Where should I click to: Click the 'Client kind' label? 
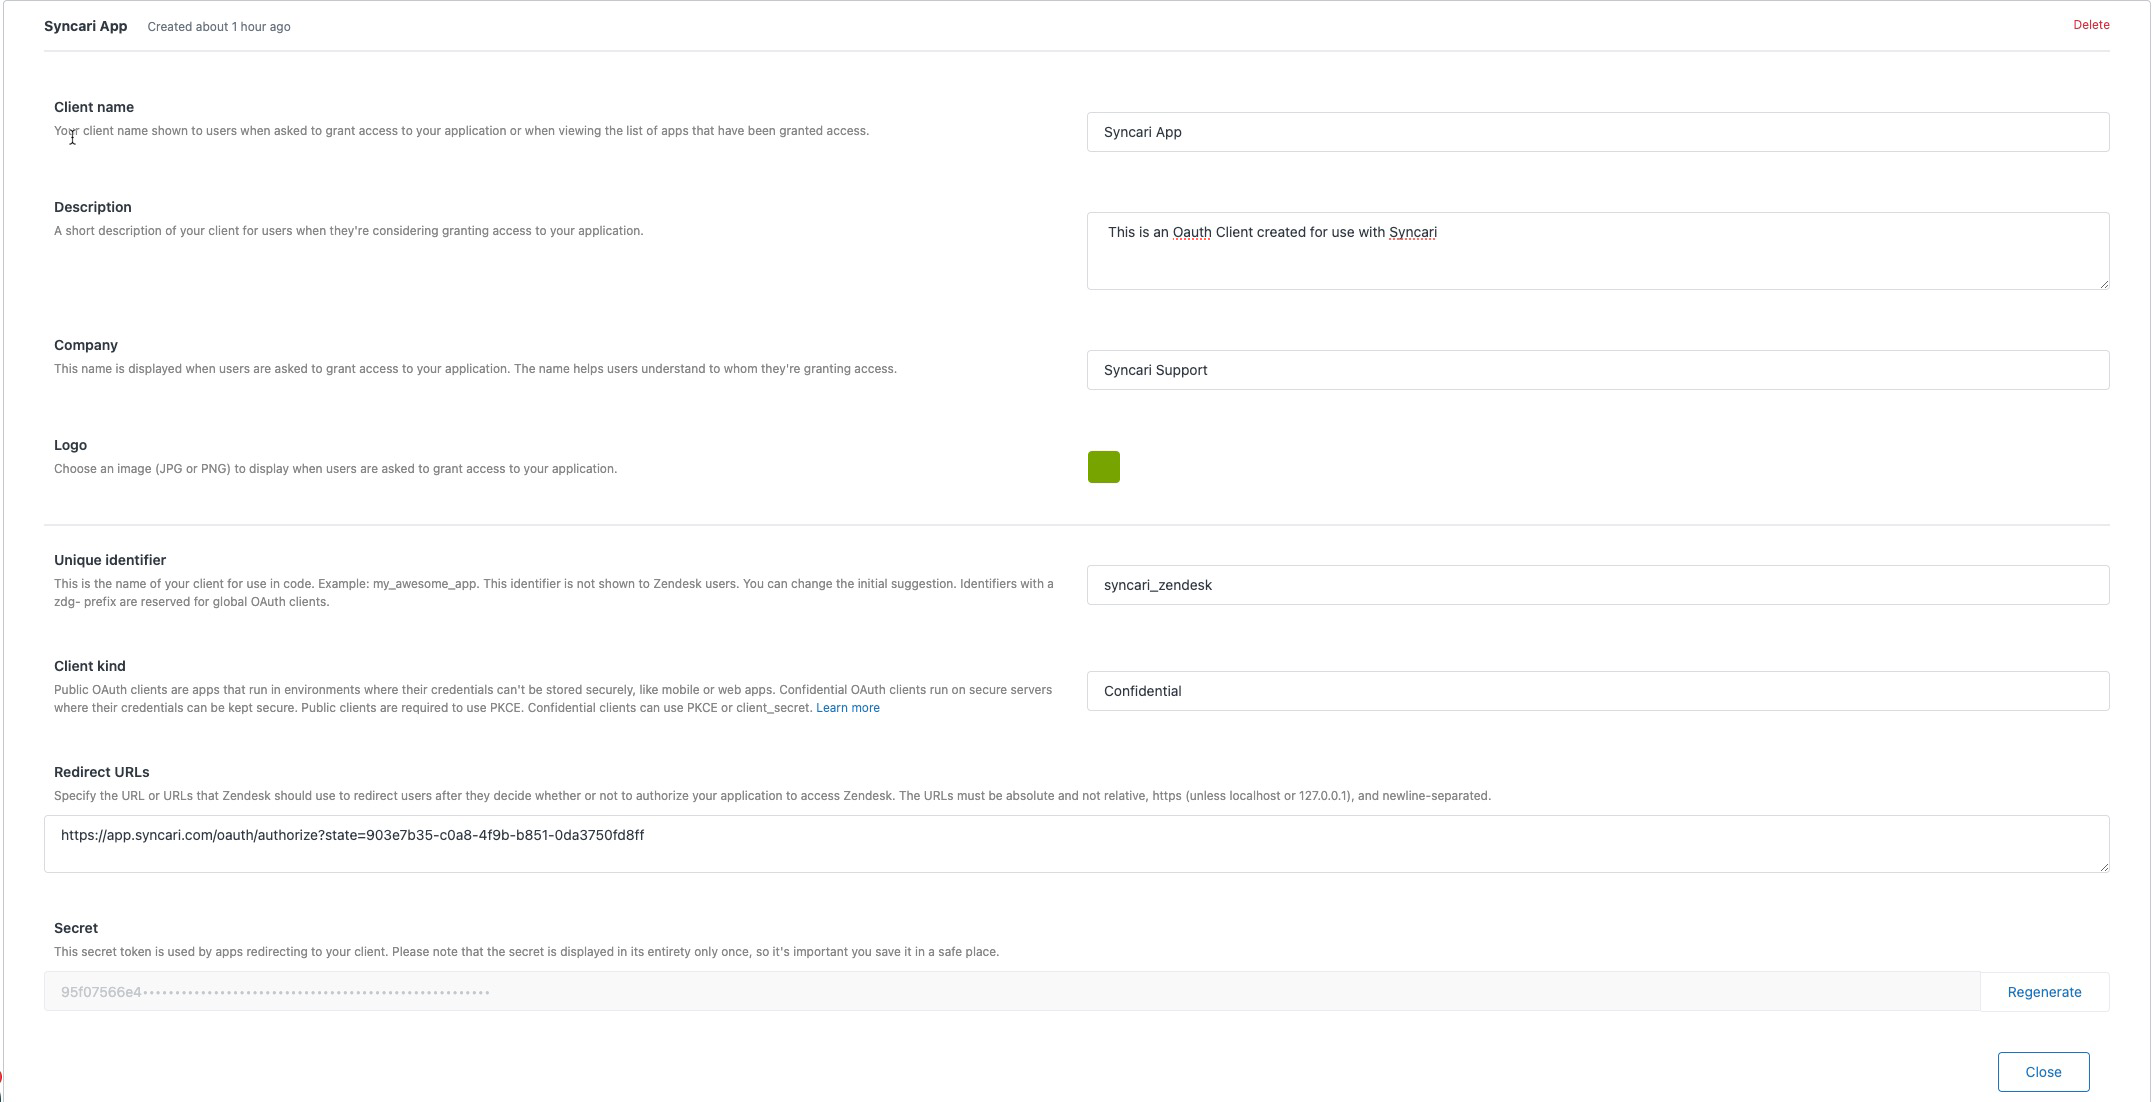click(x=90, y=666)
